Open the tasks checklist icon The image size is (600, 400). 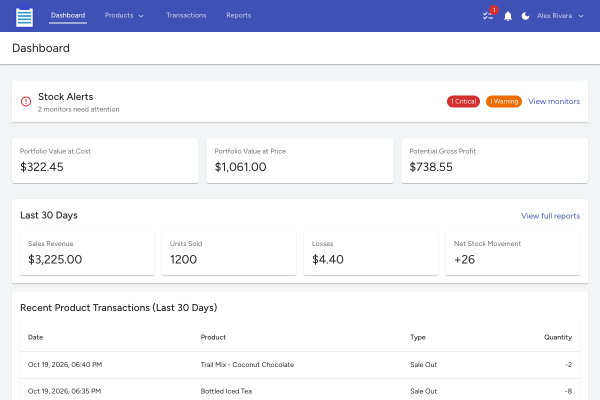pyautogui.click(x=488, y=16)
